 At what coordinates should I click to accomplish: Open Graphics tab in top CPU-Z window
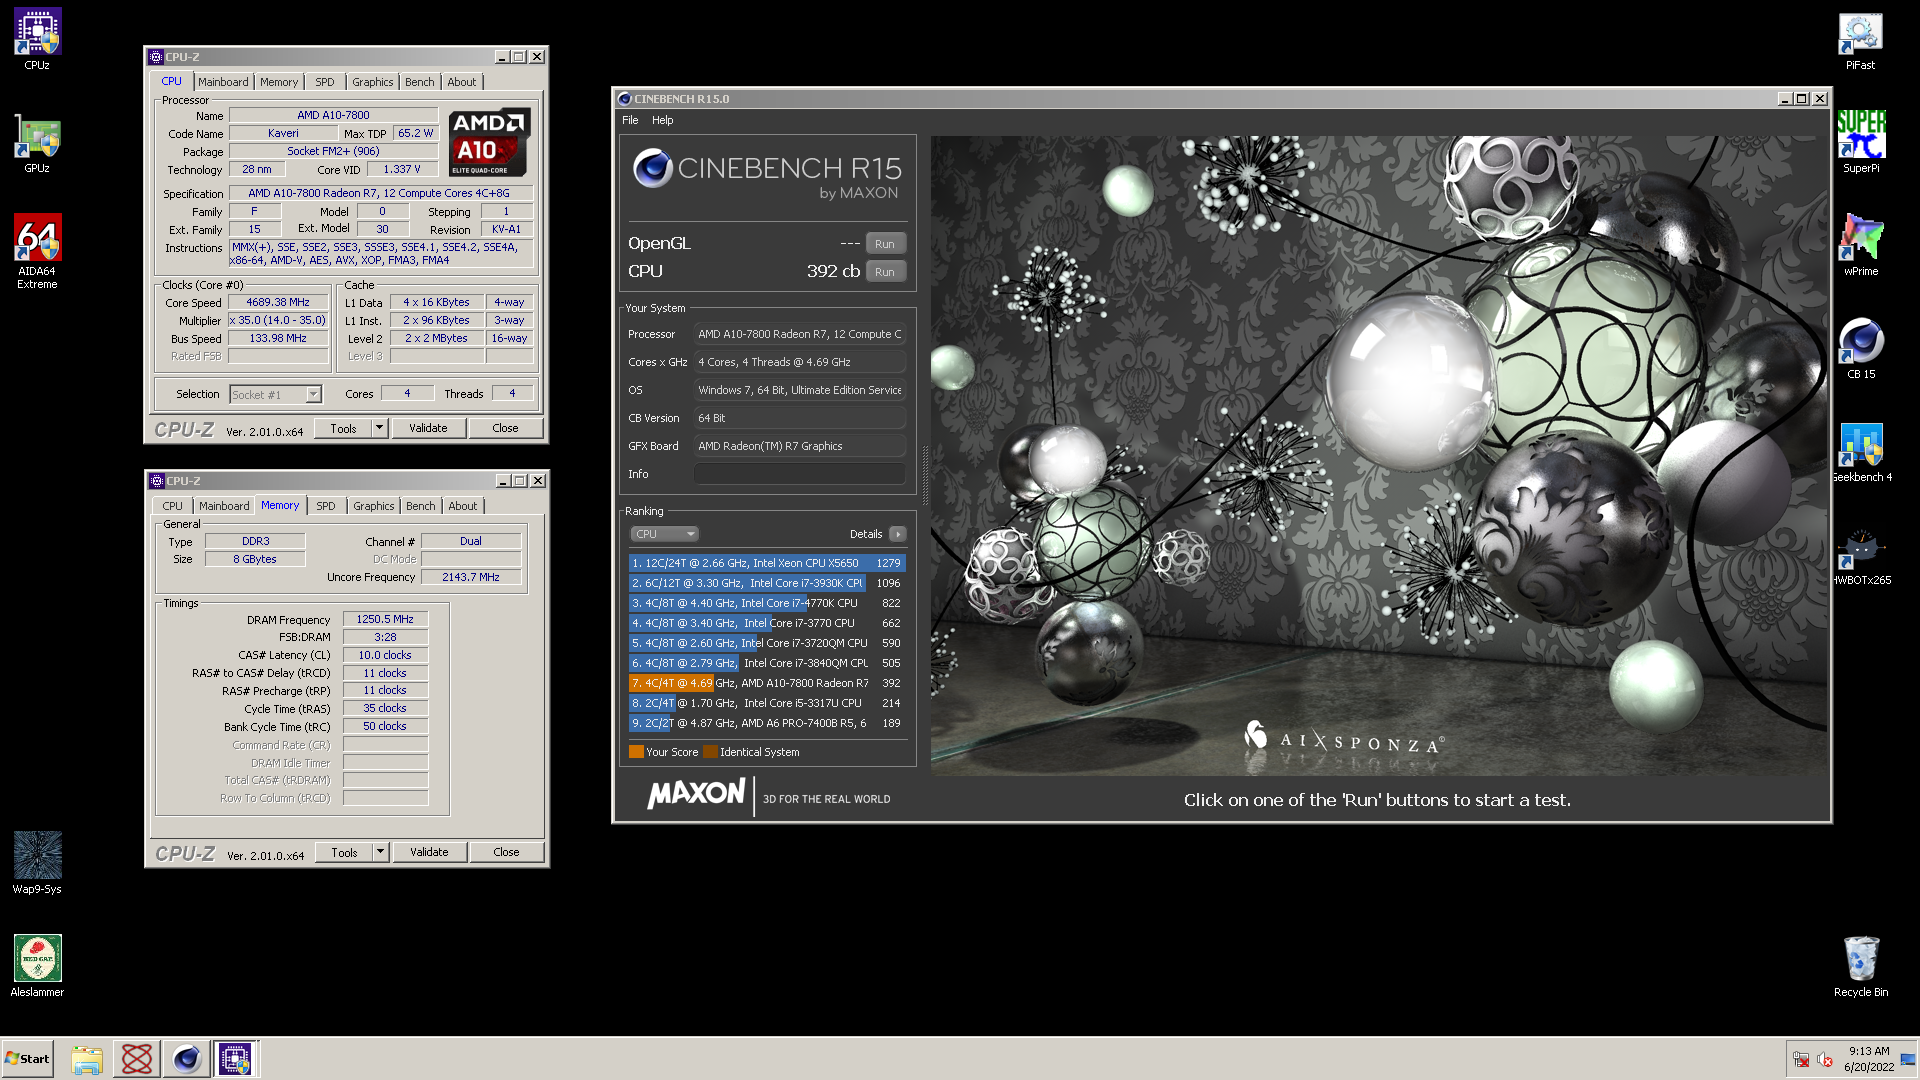pyautogui.click(x=373, y=82)
